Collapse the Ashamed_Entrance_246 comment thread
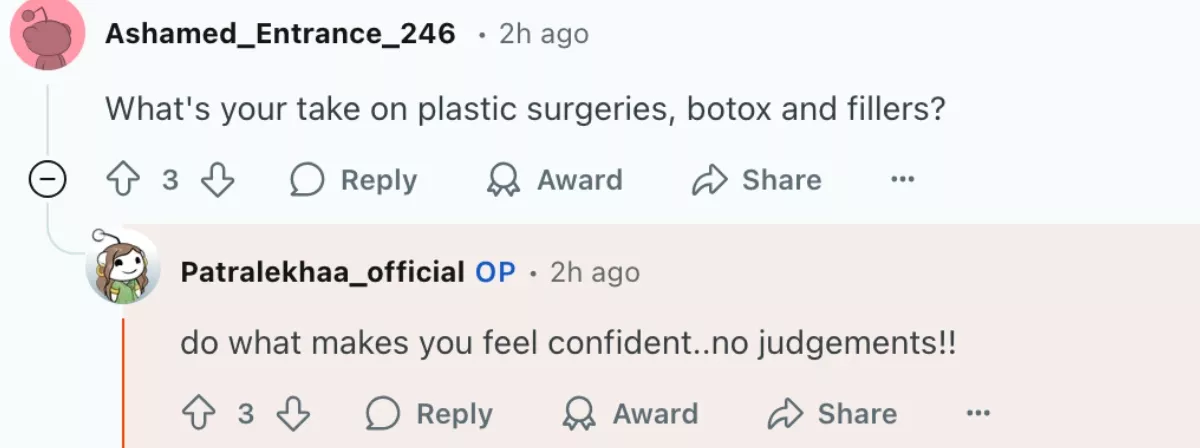 pos(47,181)
